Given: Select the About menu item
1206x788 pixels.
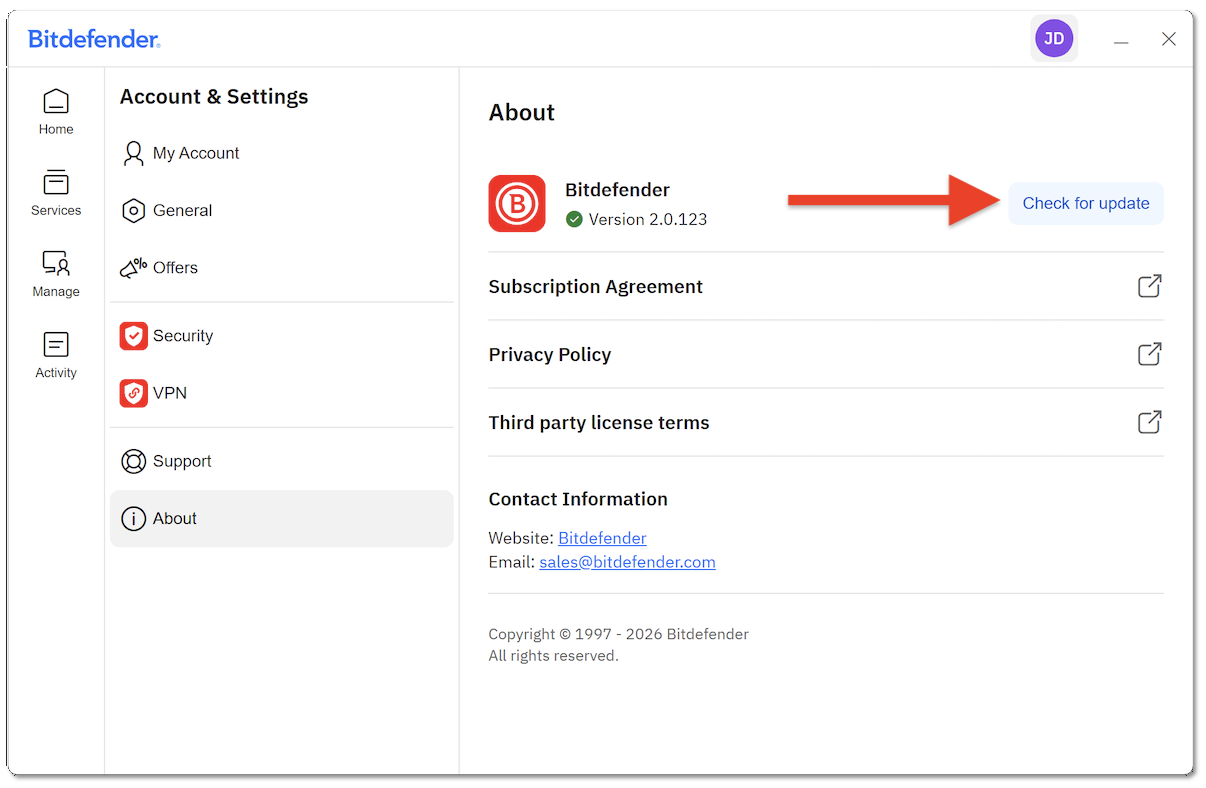Looking at the screenshot, I should [282, 519].
